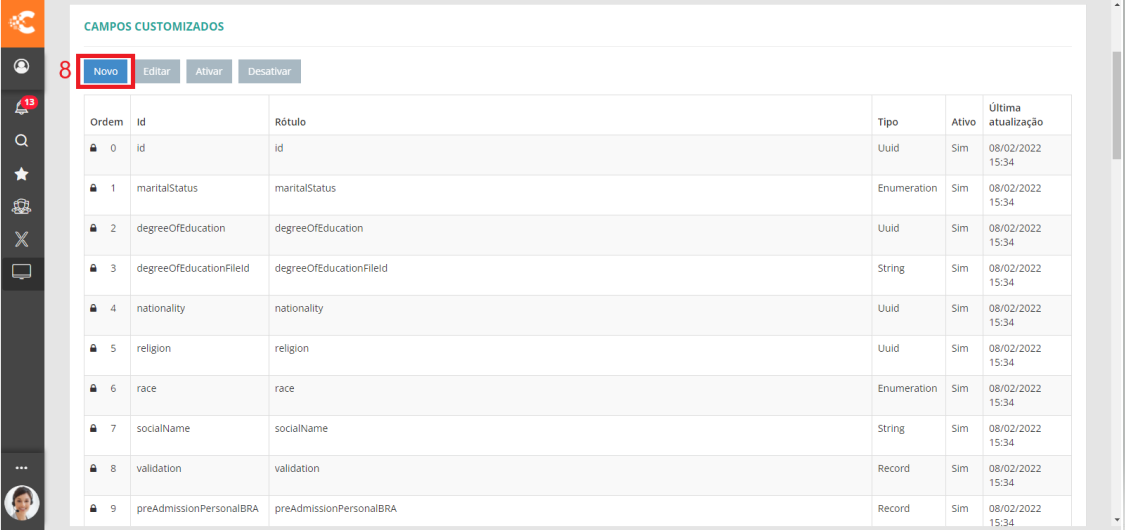This screenshot has height=530, width=1125.
Task: Click lock icon on the nationality row
Action: pyautogui.click(x=94, y=308)
